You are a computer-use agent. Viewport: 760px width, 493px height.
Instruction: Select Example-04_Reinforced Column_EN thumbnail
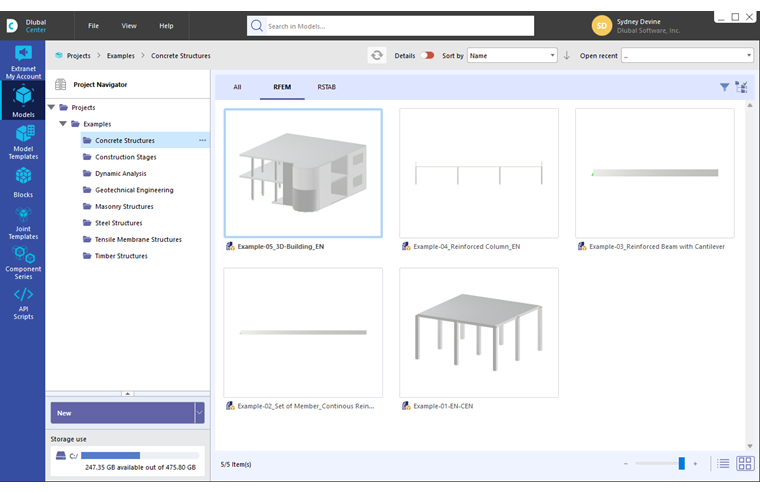(x=479, y=173)
